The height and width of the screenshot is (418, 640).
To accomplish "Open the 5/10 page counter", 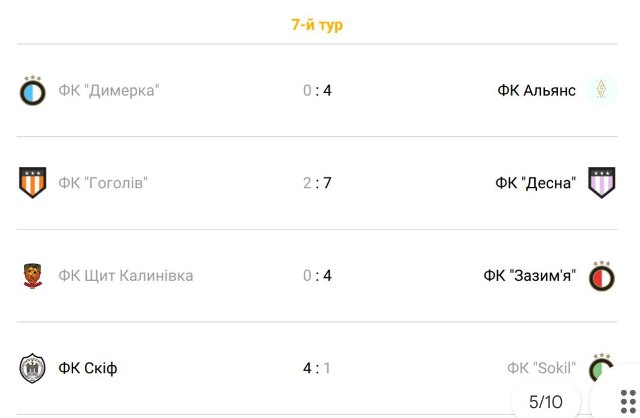I will [x=546, y=402].
